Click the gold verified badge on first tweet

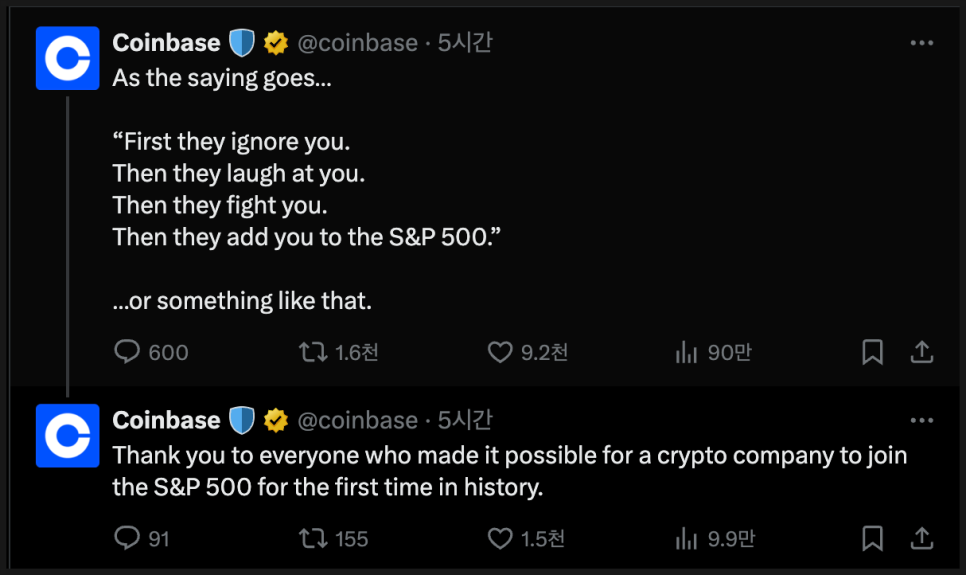[x=275, y=43]
